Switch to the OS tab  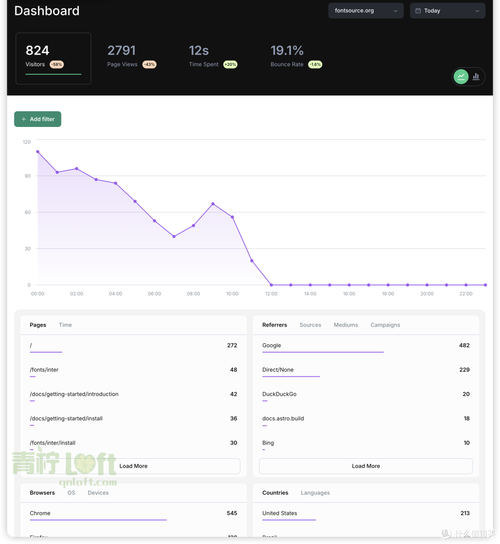click(71, 493)
